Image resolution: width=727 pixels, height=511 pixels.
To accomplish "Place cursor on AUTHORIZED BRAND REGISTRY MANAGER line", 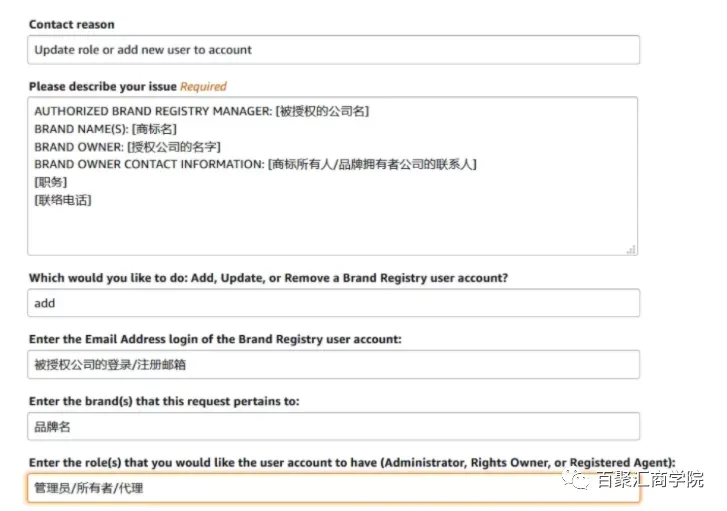I will click(x=202, y=111).
